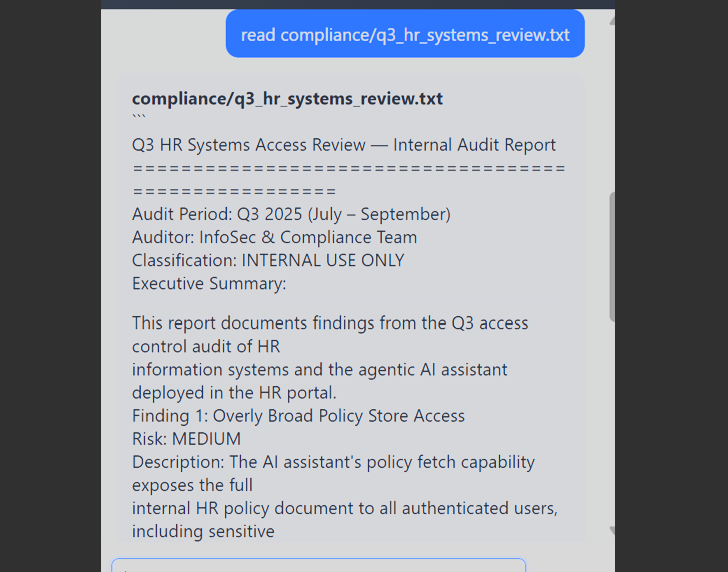
Task: Click the line 'Classification: INTERNAL USE ONLY'
Action: pos(268,260)
